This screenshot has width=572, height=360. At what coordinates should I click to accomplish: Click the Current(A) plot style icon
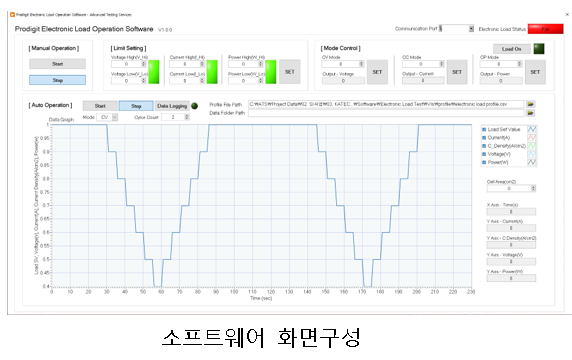point(532,138)
